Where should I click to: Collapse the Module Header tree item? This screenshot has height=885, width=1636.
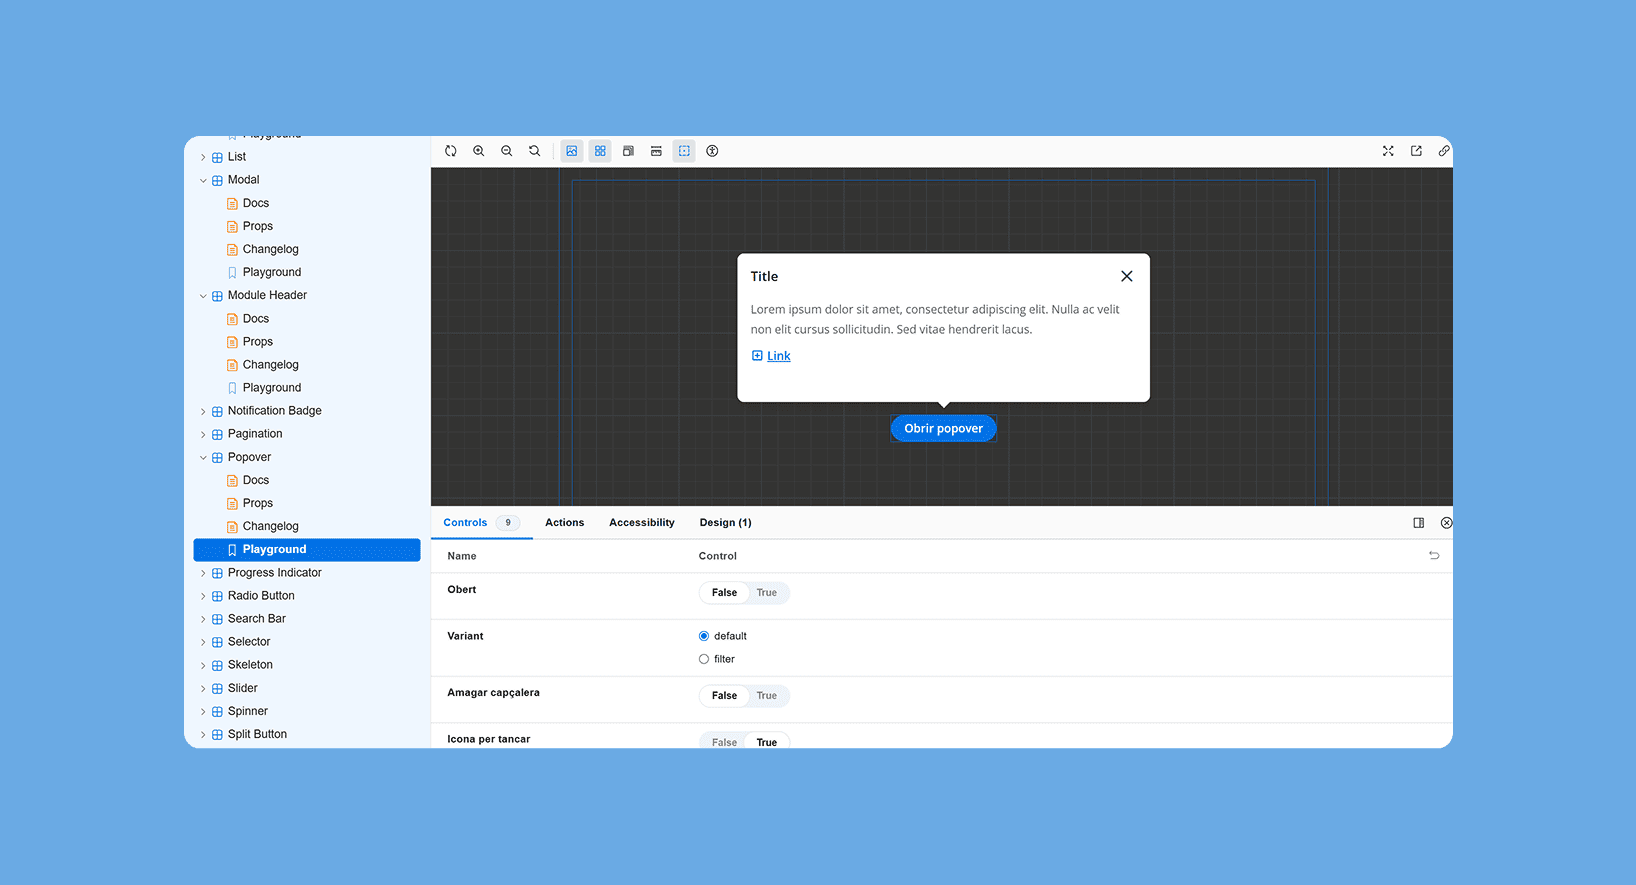203,296
